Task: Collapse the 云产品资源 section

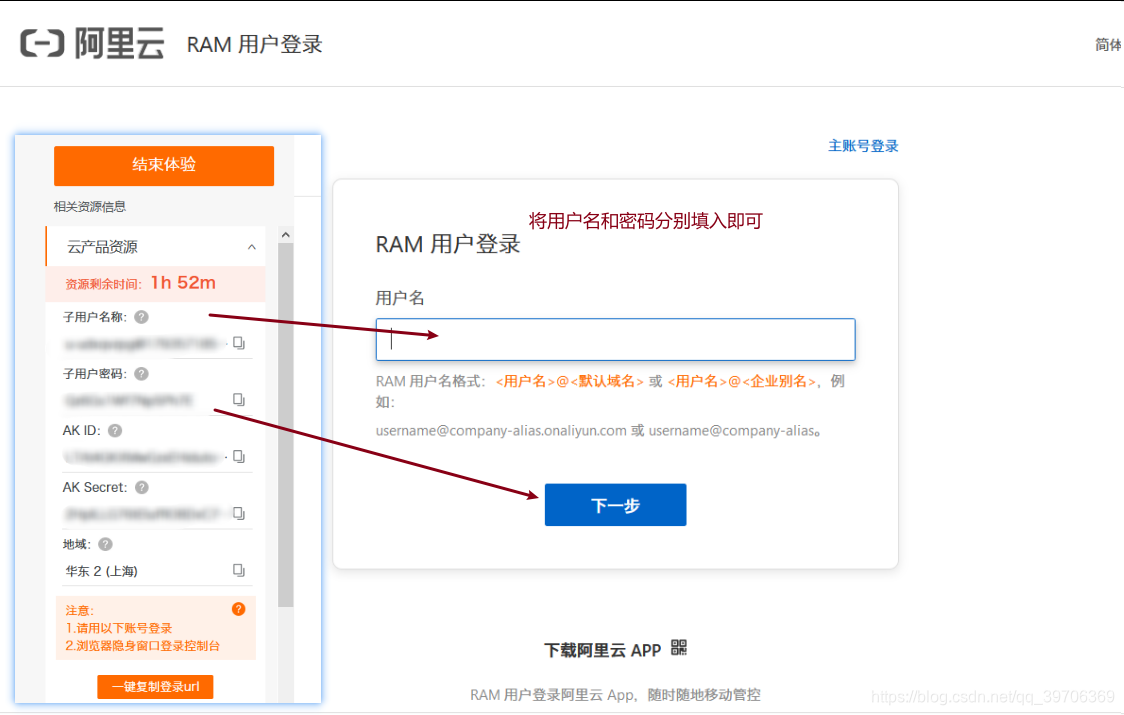Action: click(252, 247)
